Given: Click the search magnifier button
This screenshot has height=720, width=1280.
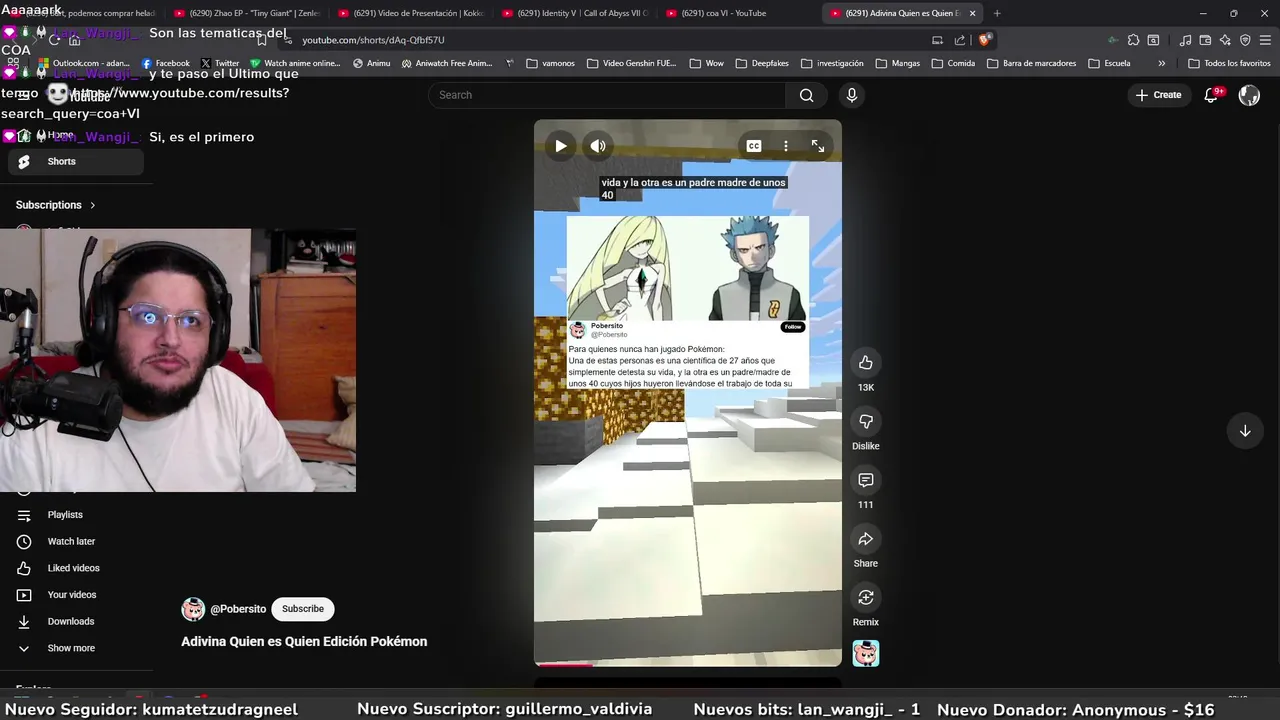Looking at the screenshot, I should 806,95.
